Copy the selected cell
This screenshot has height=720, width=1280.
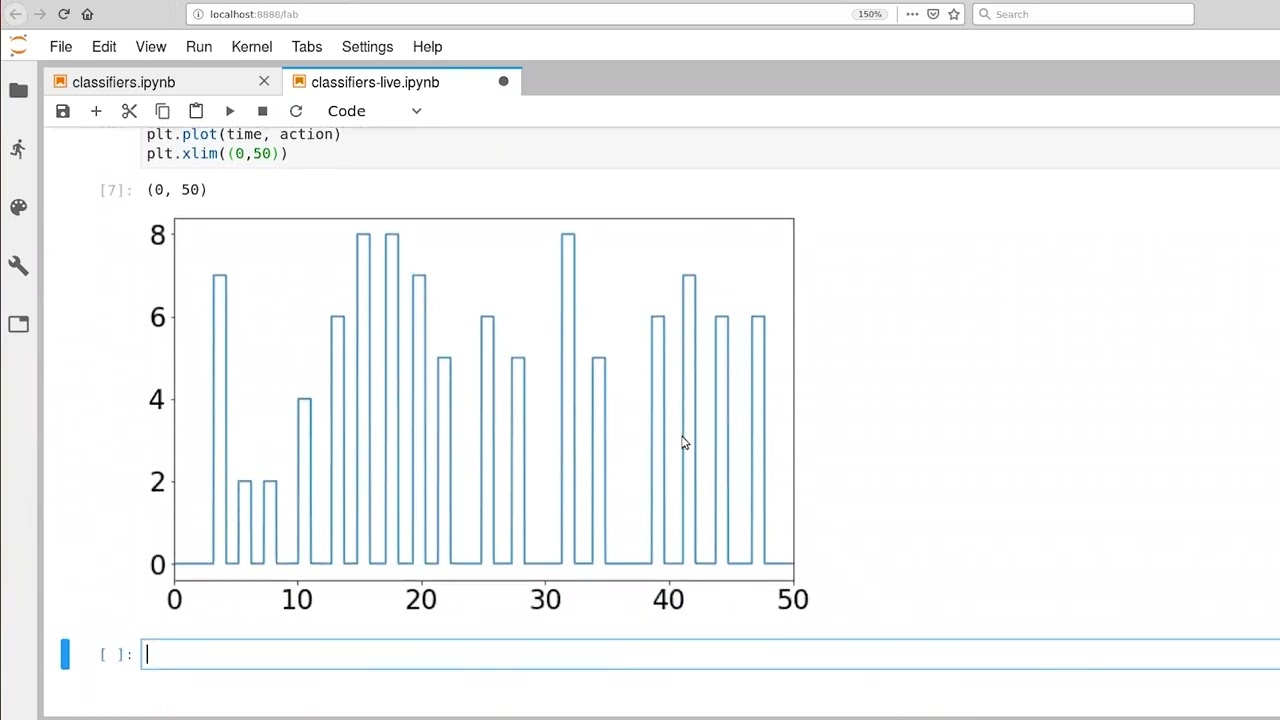pos(162,111)
